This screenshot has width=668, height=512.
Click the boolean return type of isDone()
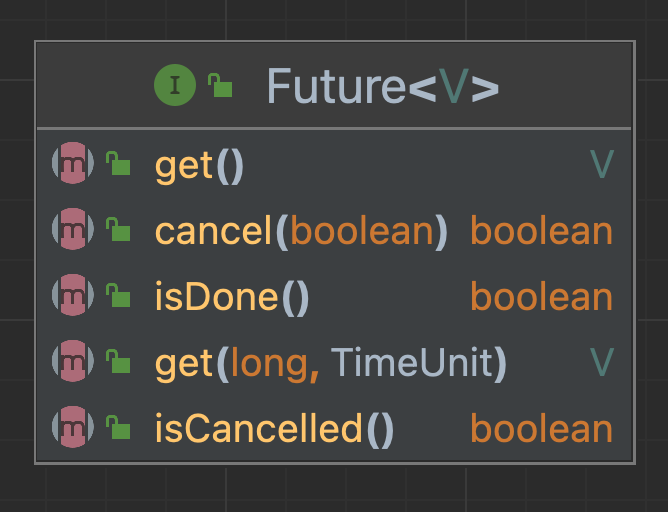[x=541, y=296]
